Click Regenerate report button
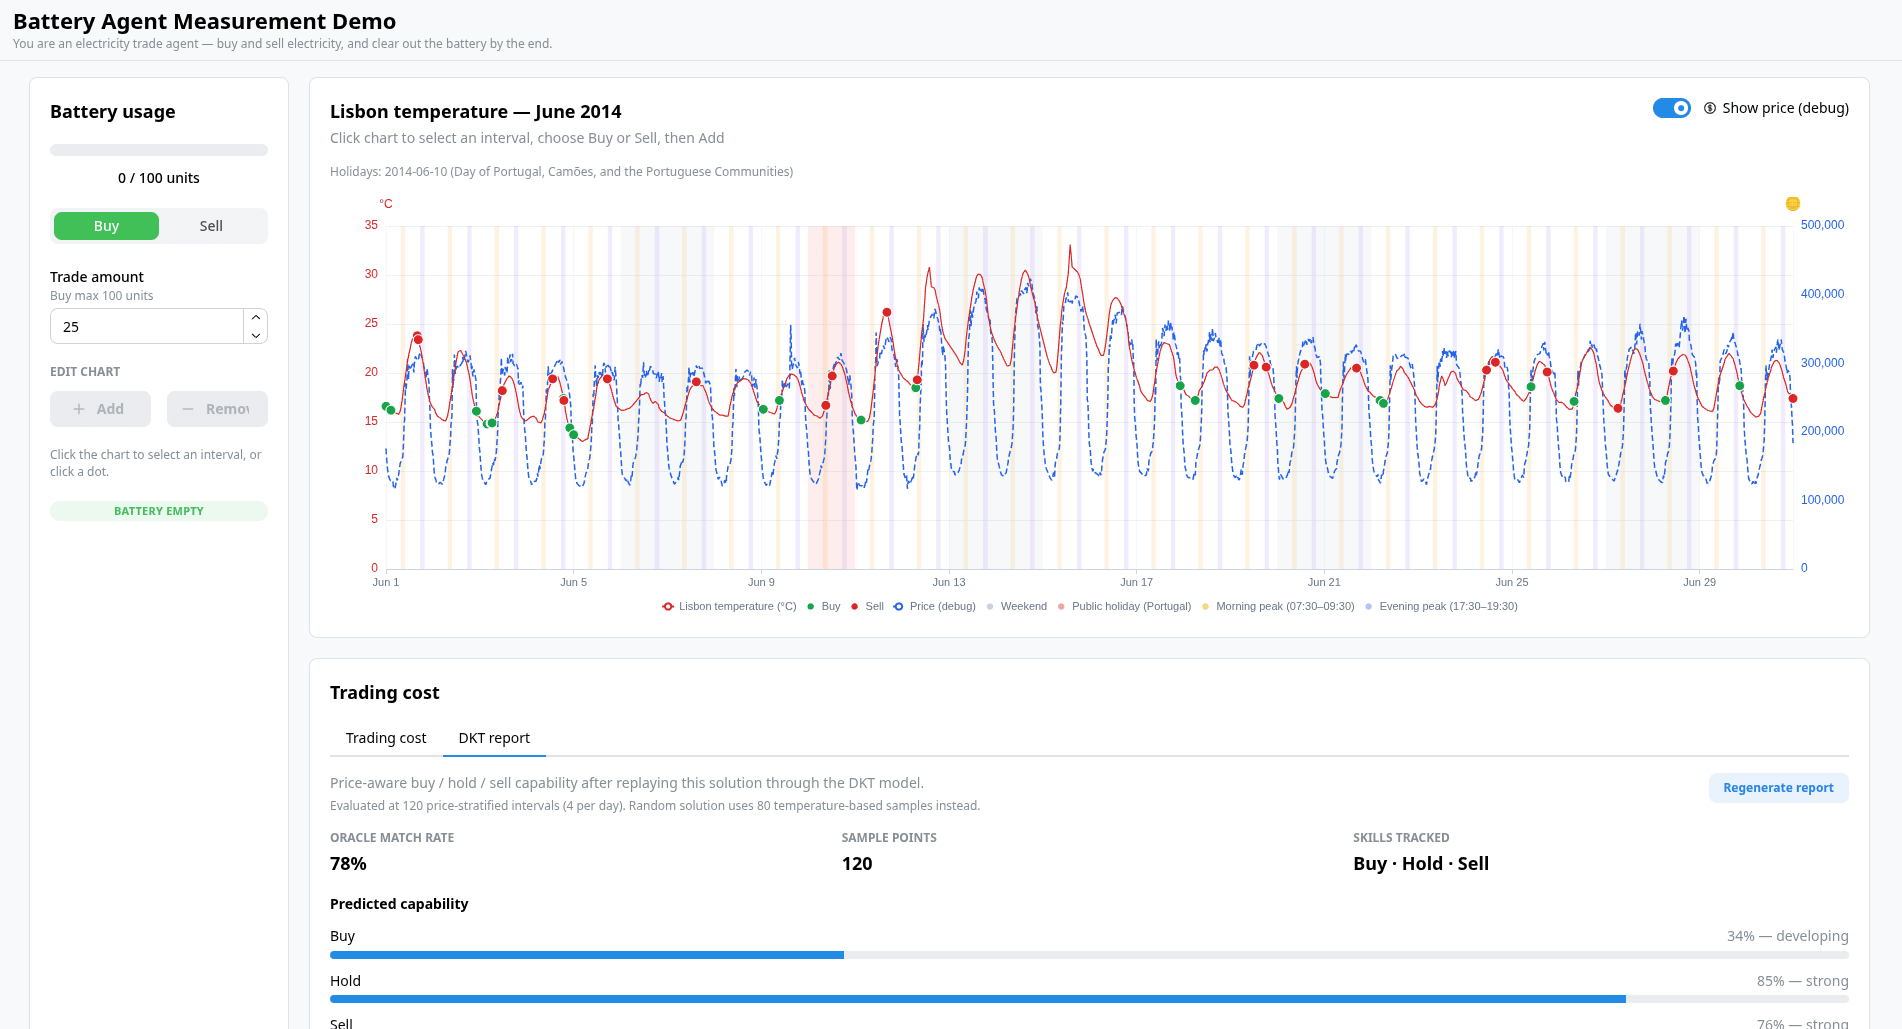Viewport: 1902px width, 1029px height. point(1778,788)
